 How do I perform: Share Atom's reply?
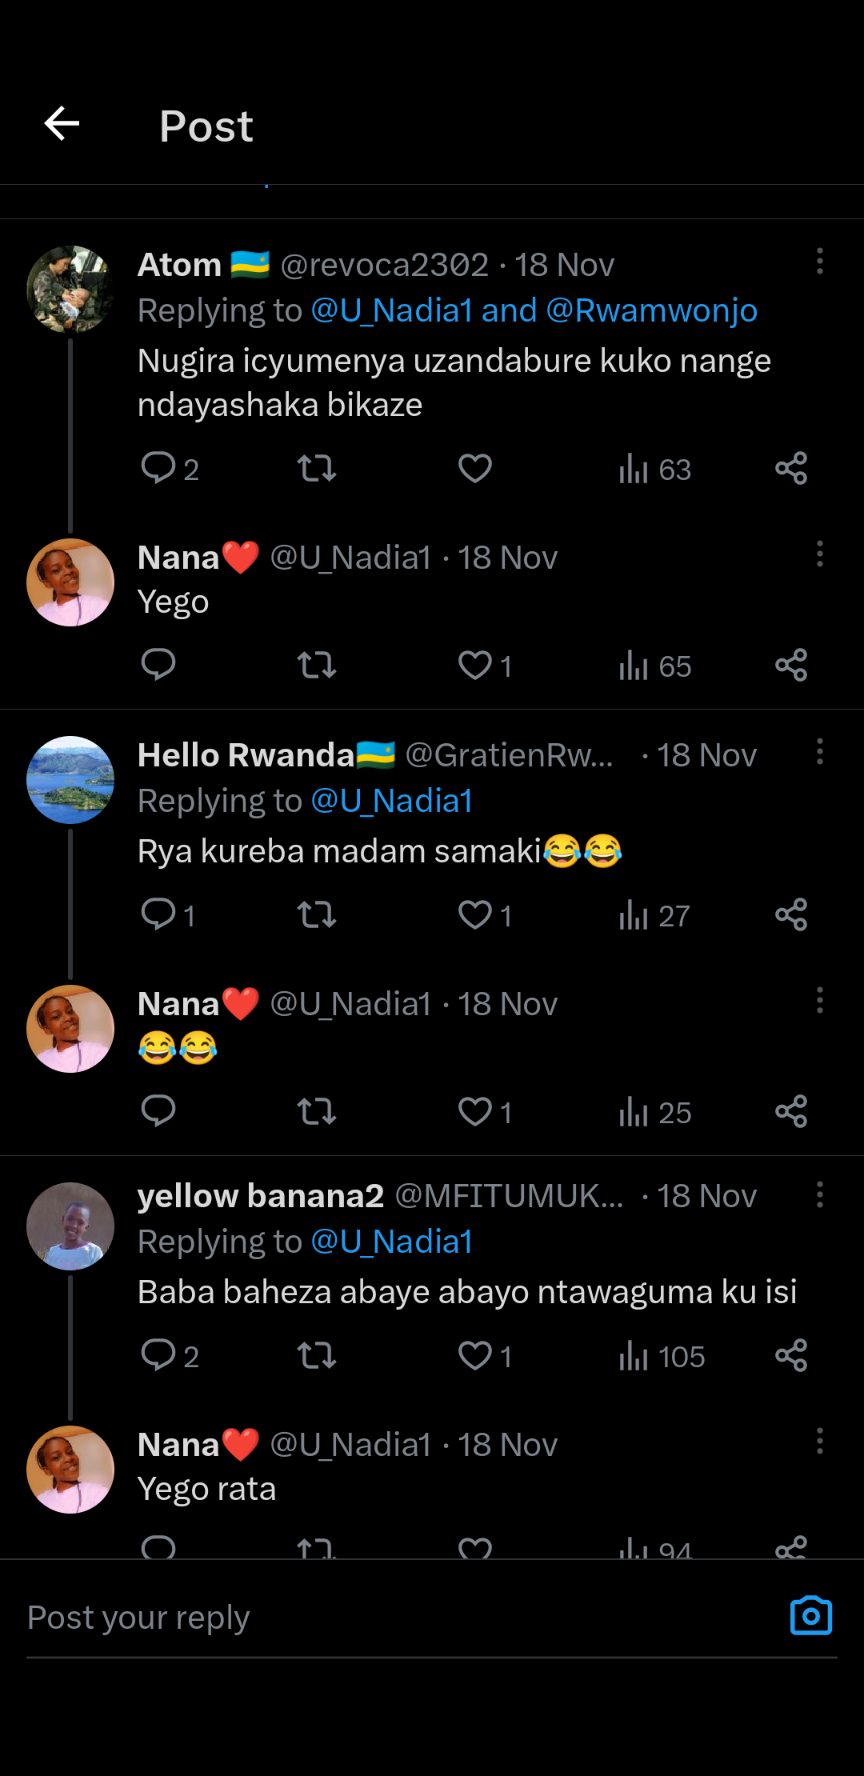coord(791,468)
